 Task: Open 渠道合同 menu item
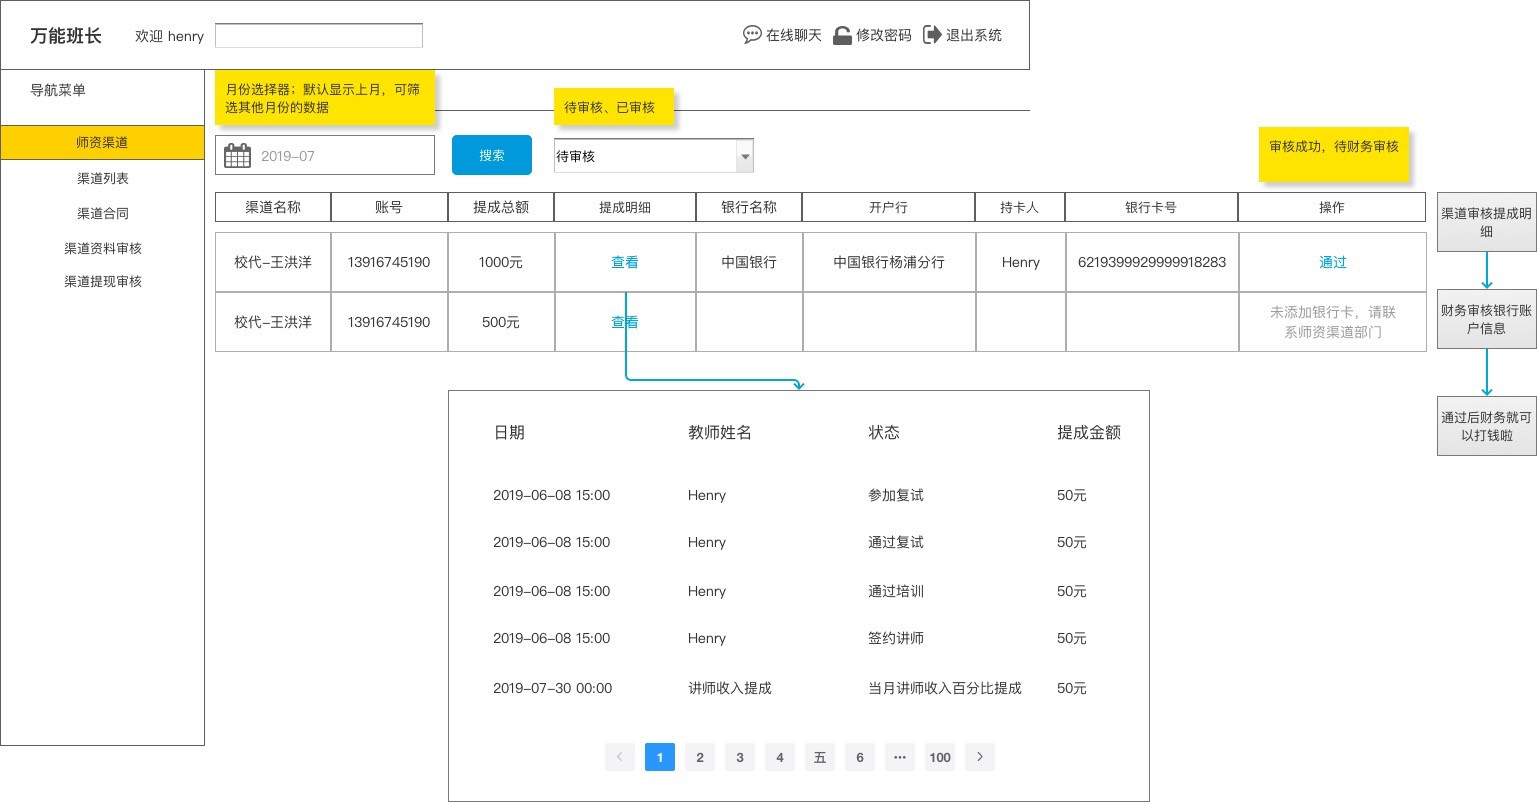(x=102, y=213)
